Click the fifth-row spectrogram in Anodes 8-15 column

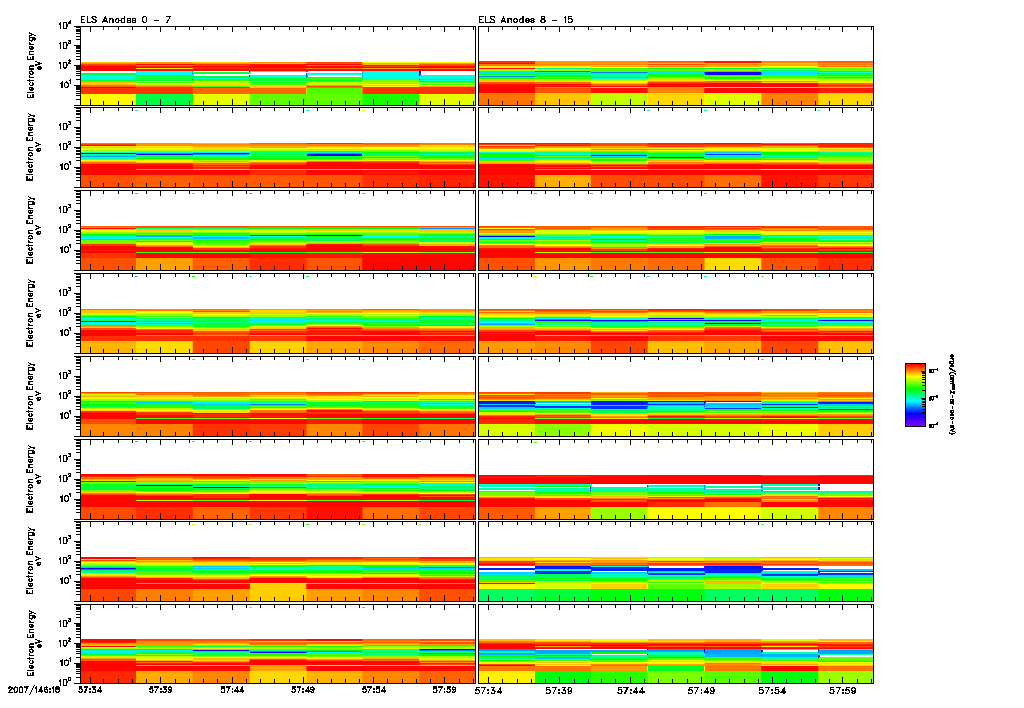click(676, 396)
